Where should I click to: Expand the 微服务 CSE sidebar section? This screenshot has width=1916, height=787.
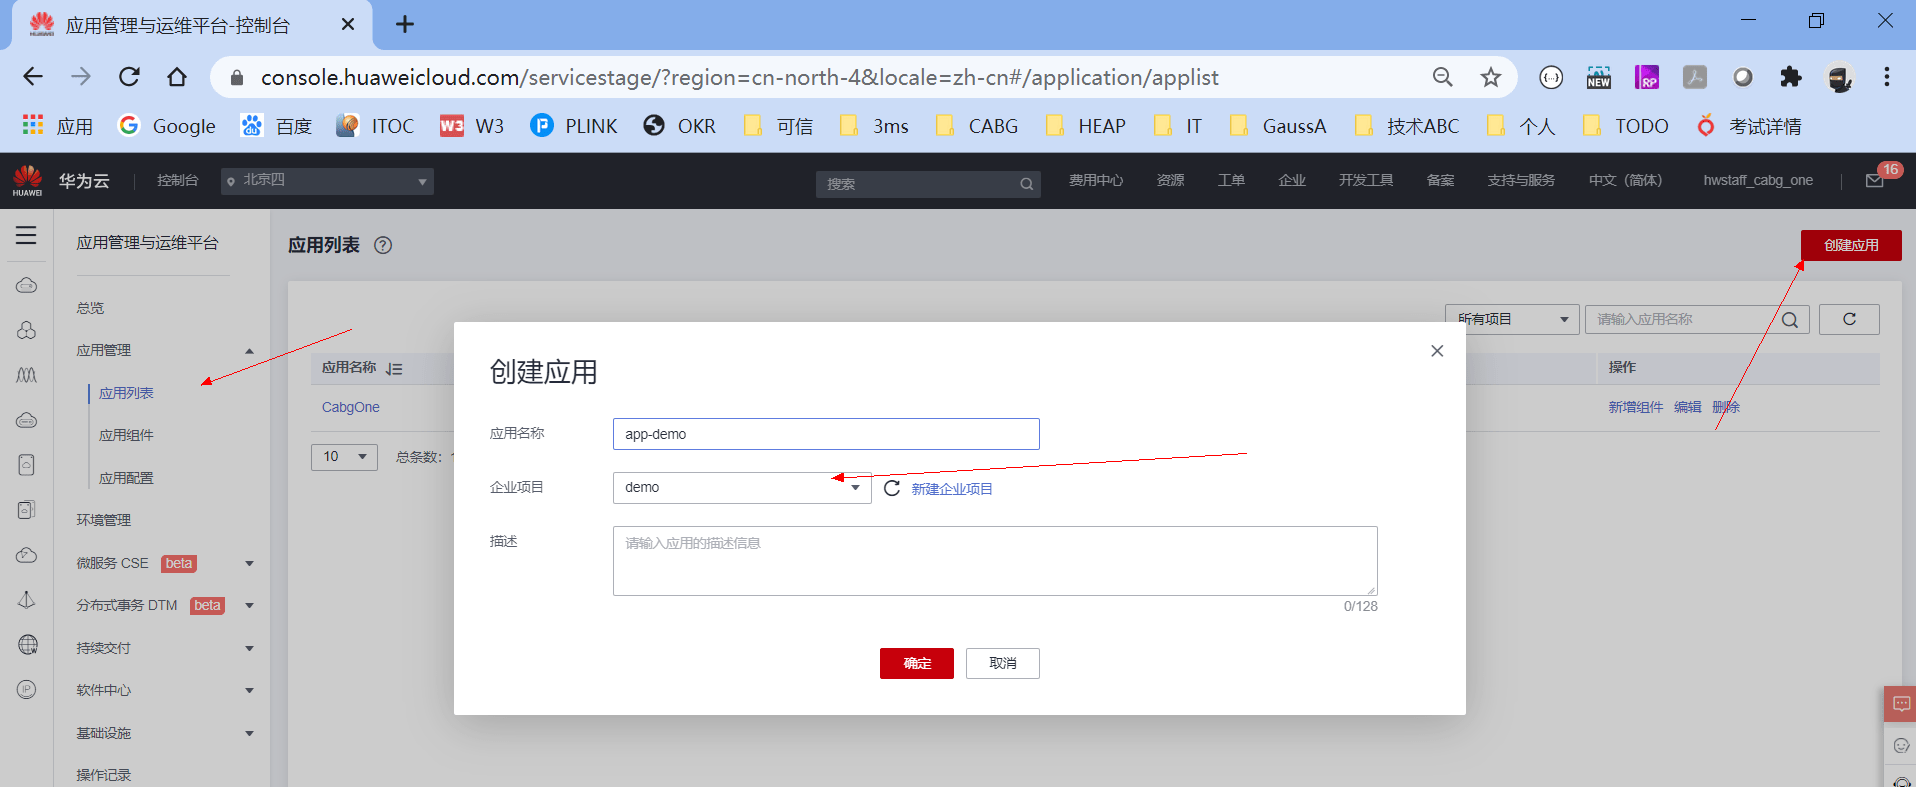[x=249, y=564]
